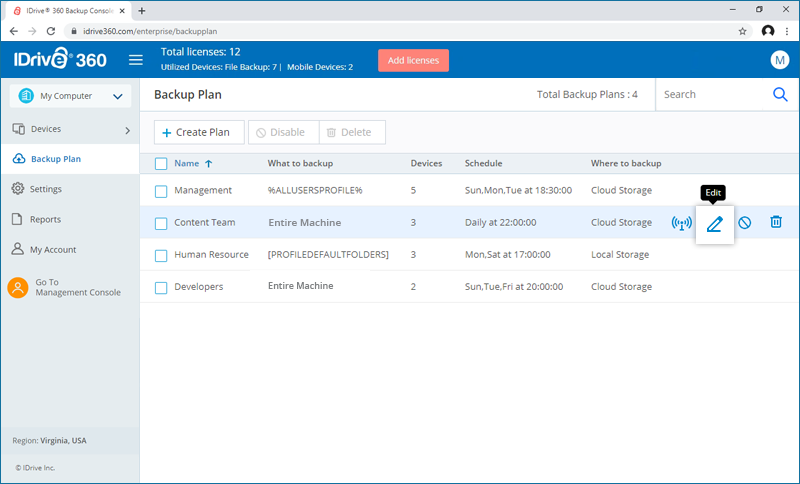Select Backup Plan in the sidebar

click(70, 159)
